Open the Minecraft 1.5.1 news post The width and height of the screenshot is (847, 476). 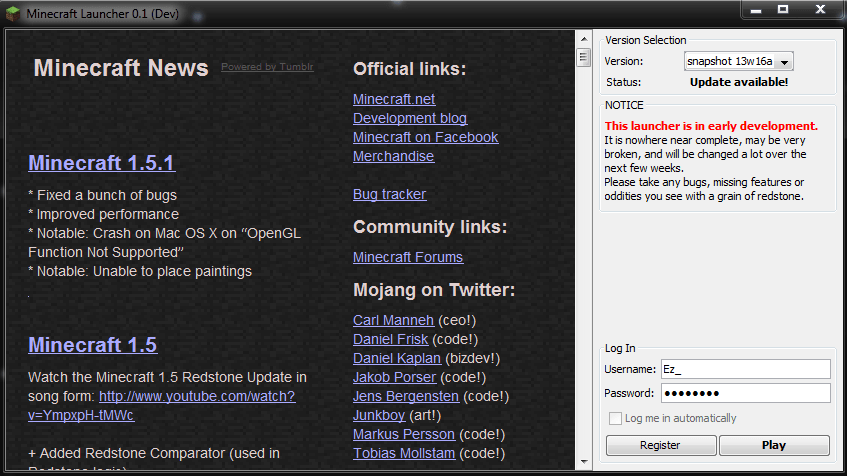(x=102, y=163)
